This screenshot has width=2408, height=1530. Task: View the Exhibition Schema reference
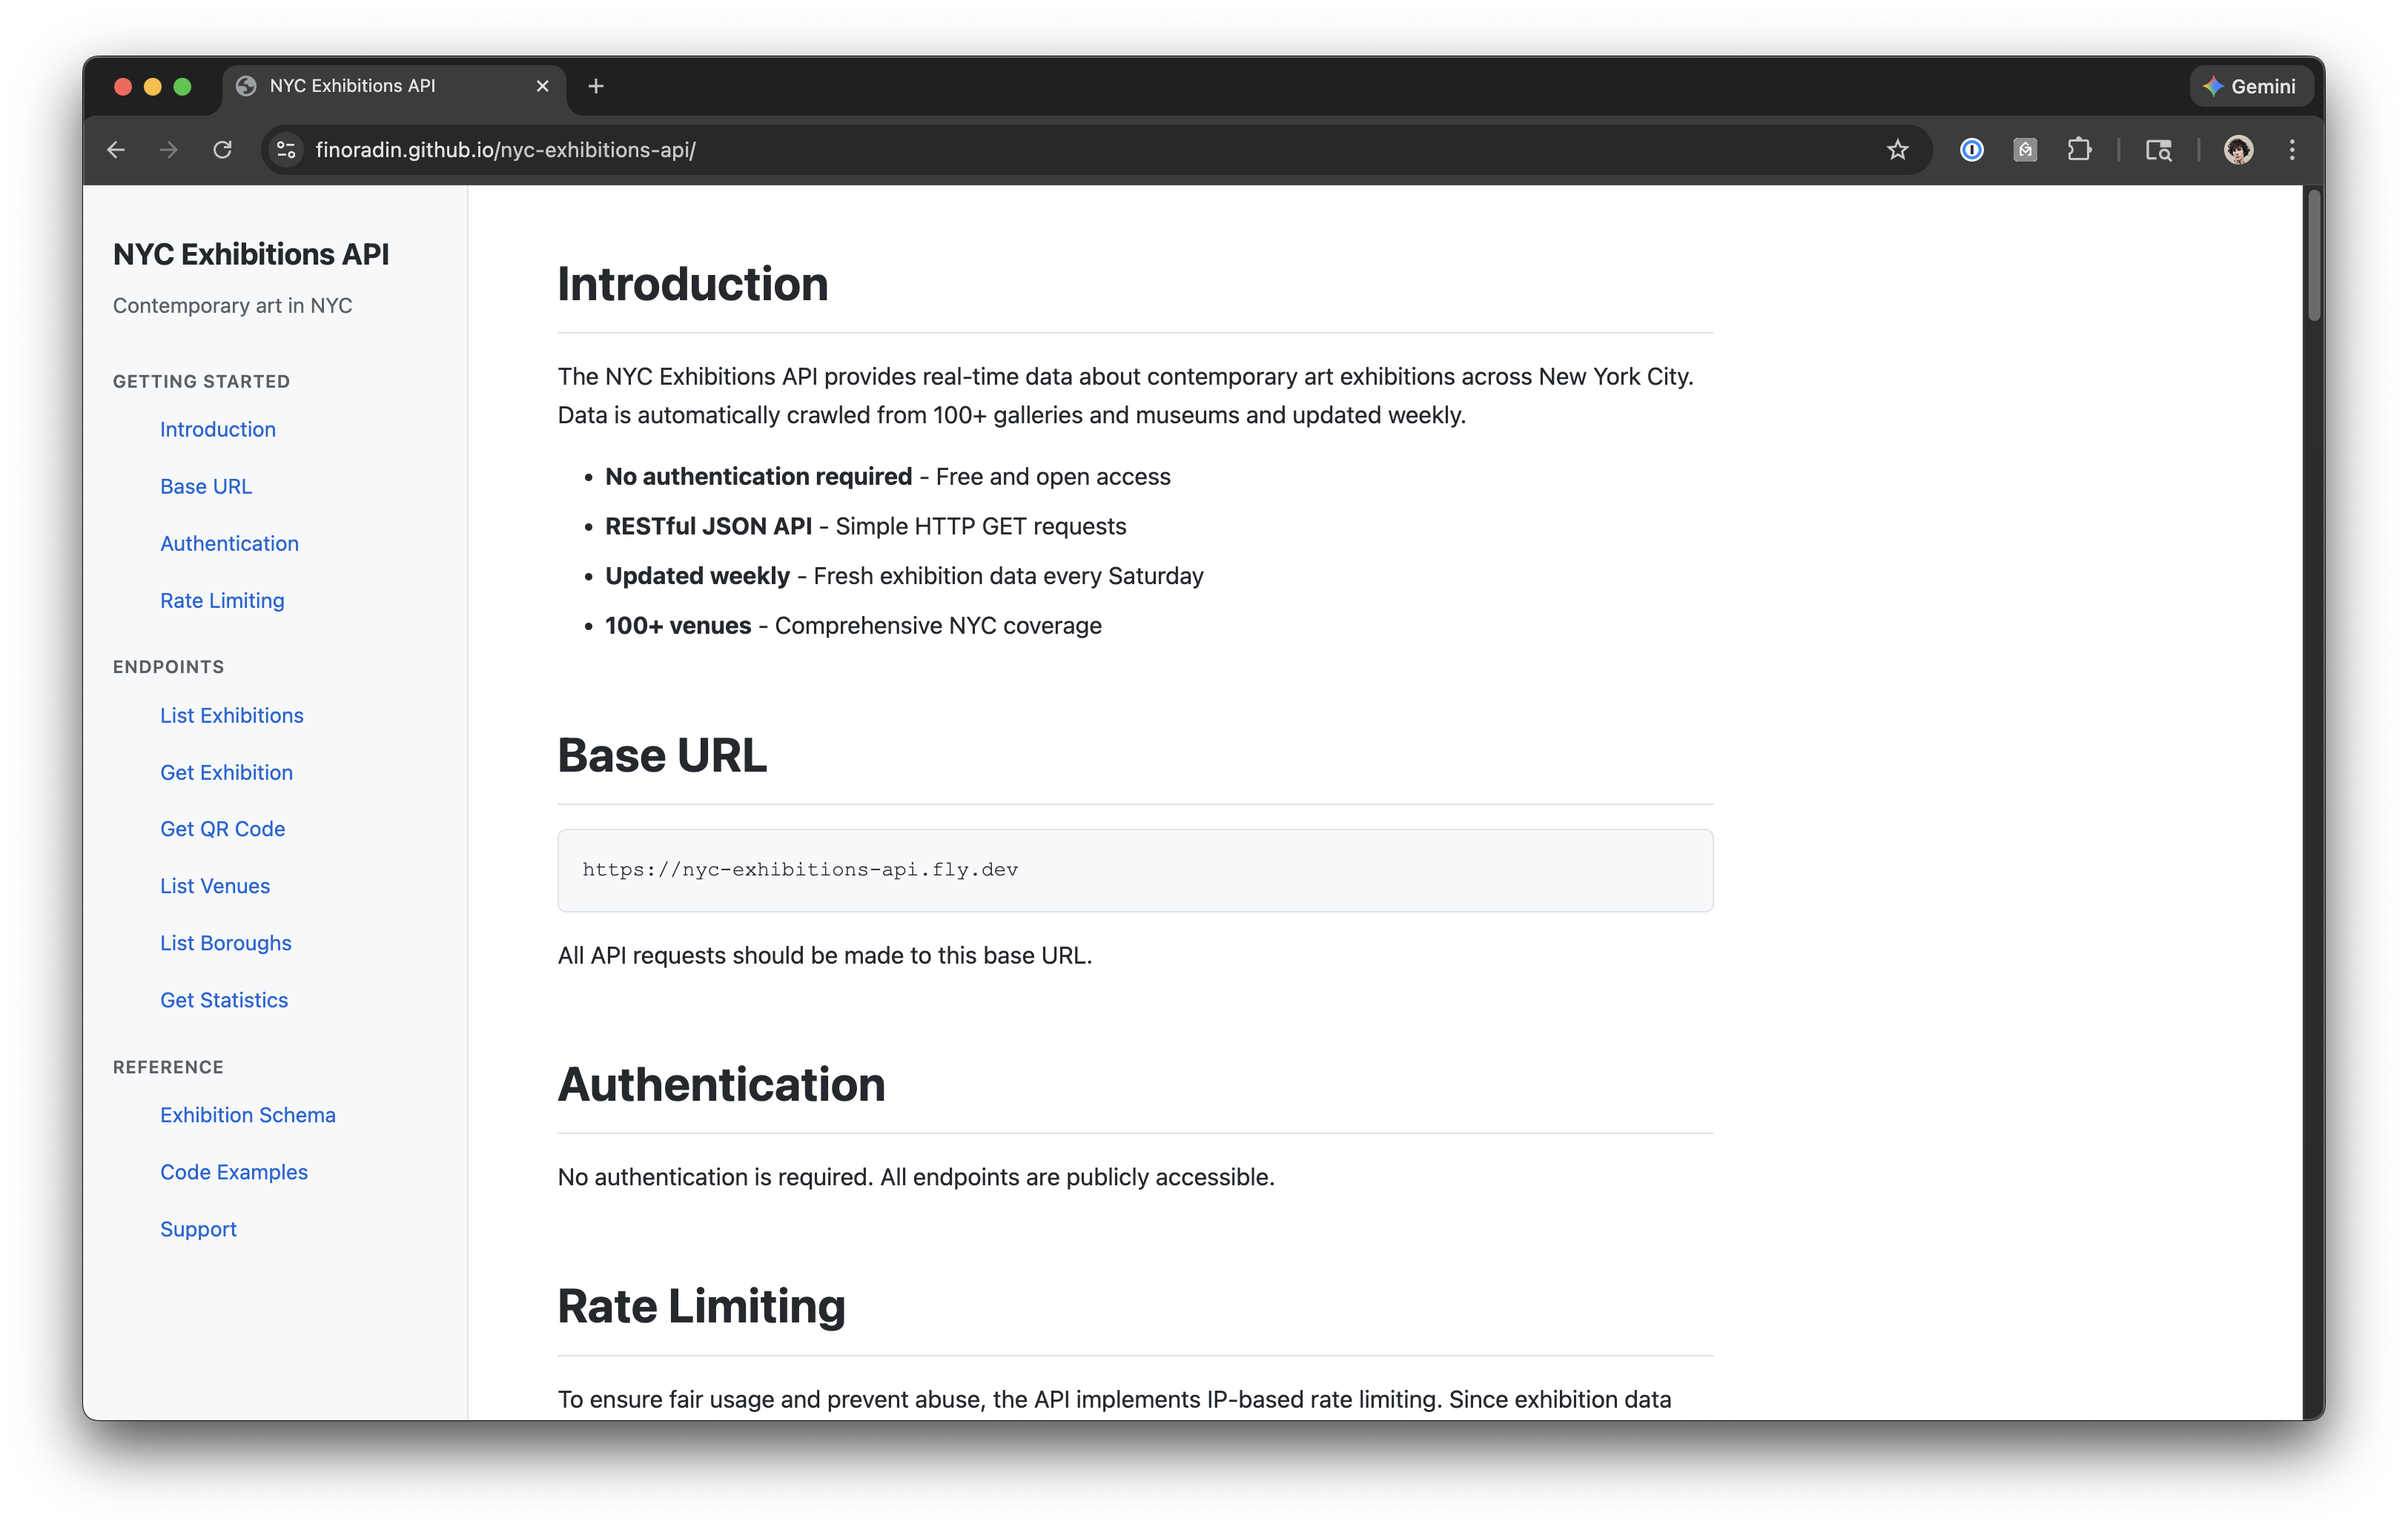(x=247, y=1114)
